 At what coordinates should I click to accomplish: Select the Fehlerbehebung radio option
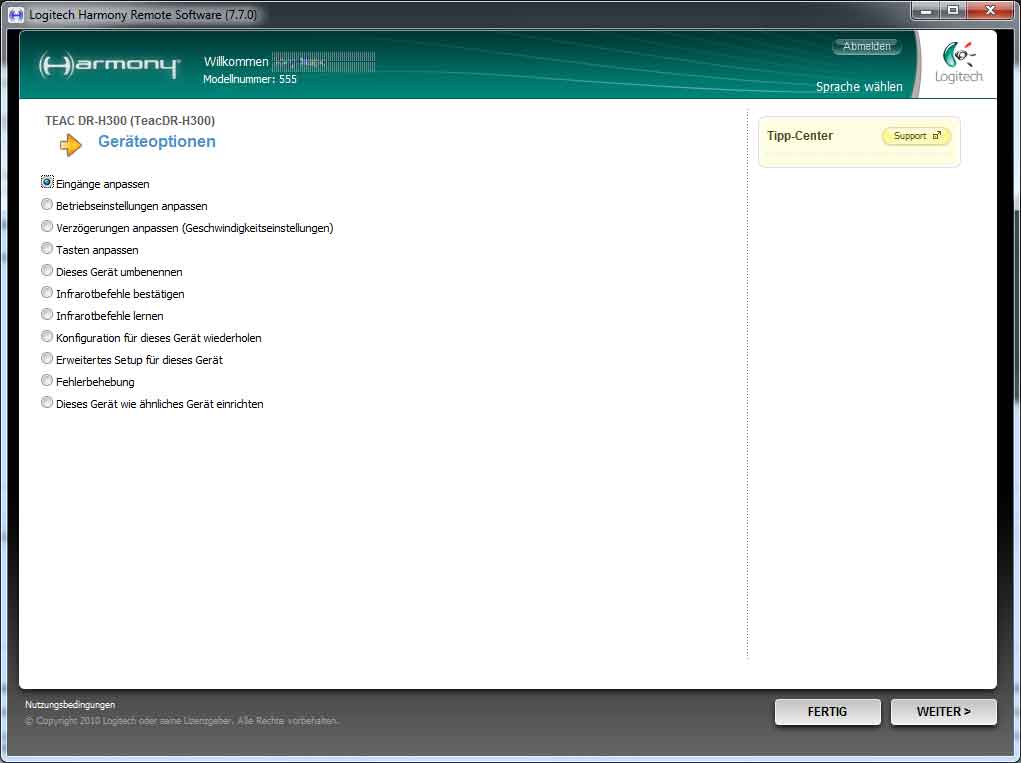click(x=47, y=381)
